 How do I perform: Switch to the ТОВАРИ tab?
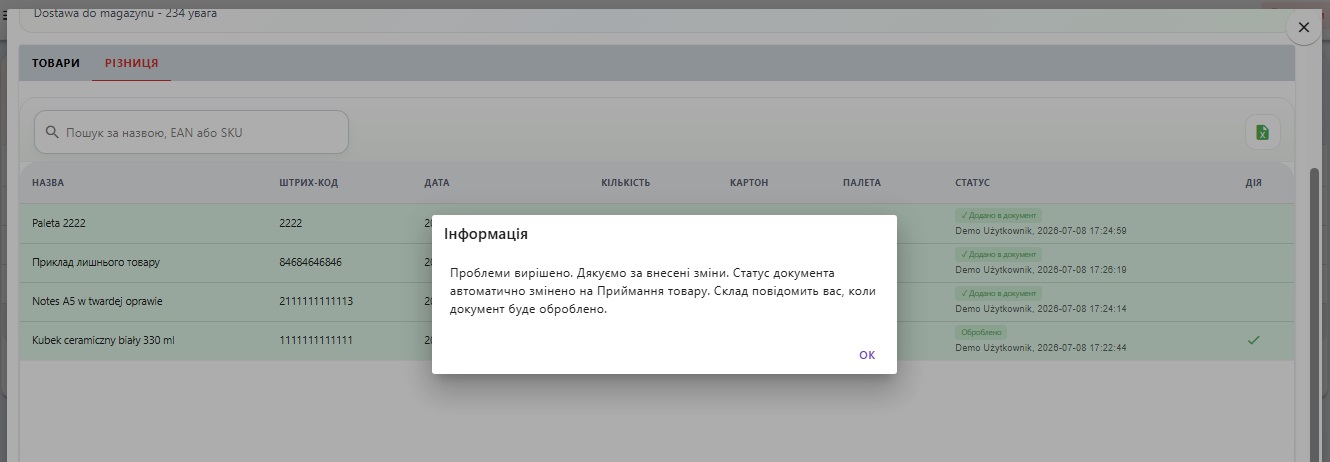pos(56,63)
